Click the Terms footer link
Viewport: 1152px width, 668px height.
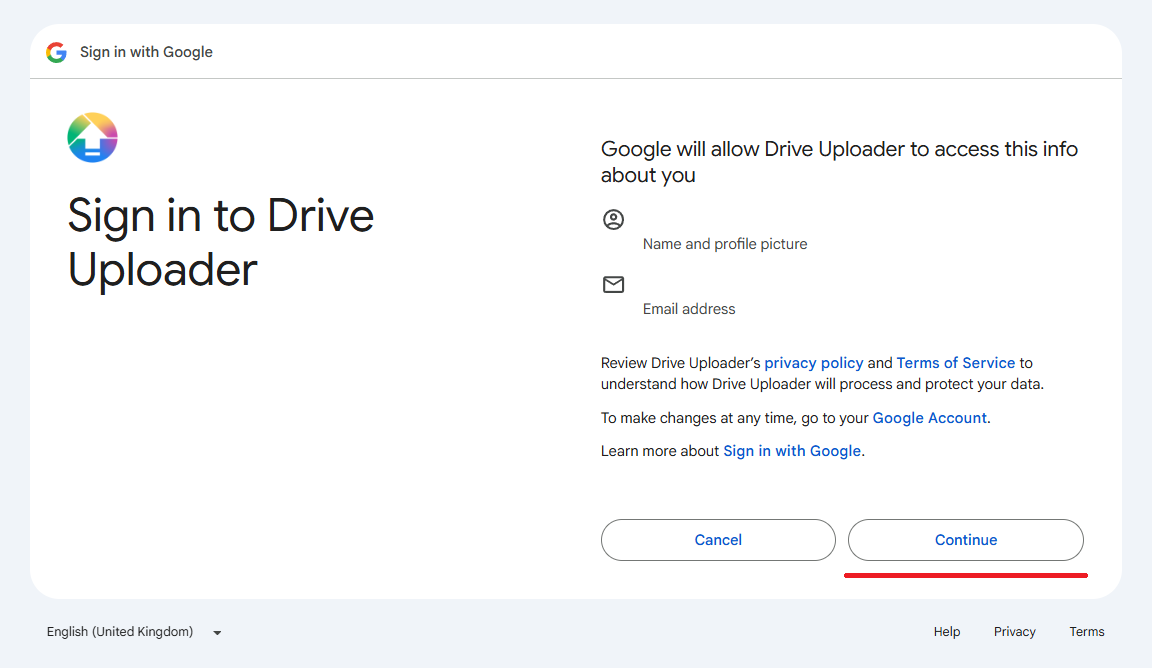(x=1087, y=631)
